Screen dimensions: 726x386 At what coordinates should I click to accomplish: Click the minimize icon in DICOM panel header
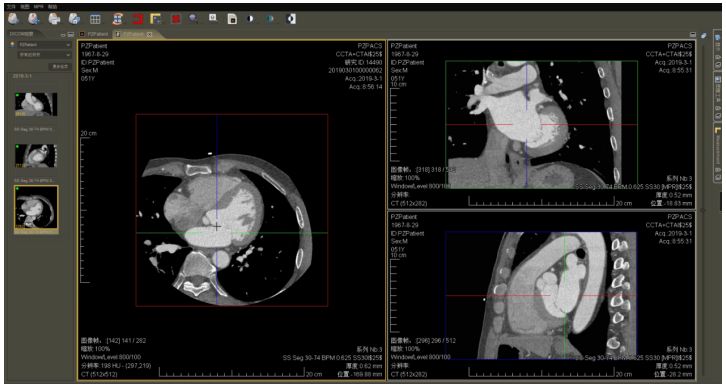(63, 35)
